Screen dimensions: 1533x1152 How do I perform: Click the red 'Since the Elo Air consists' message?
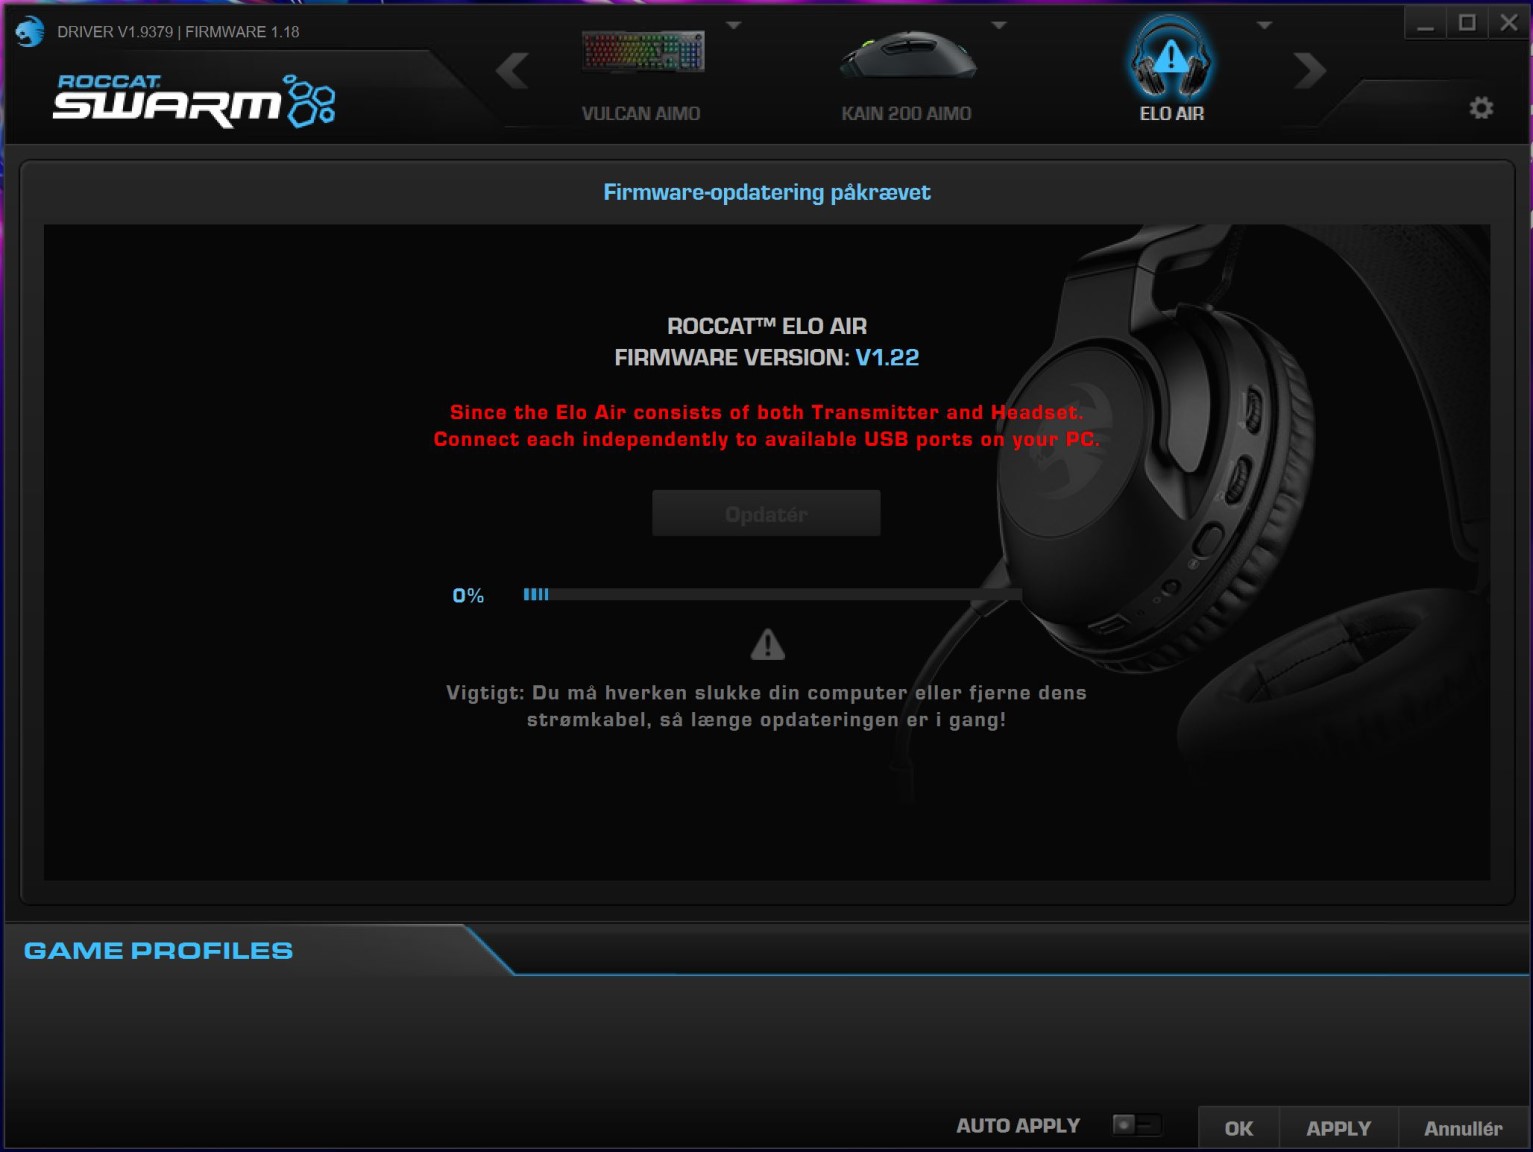pyautogui.click(x=766, y=425)
